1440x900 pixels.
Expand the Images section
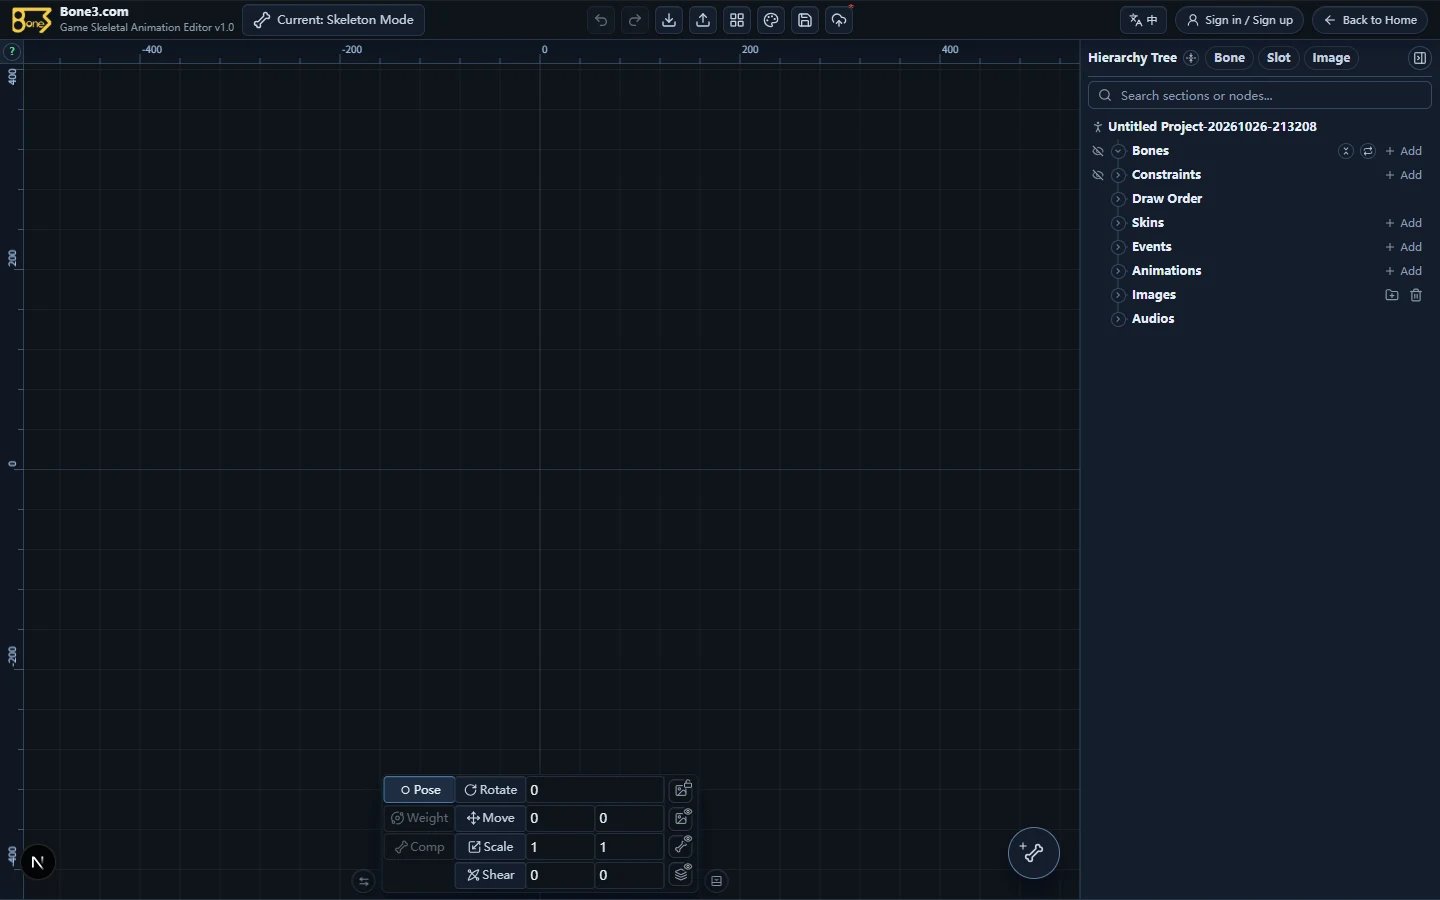tap(1118, 295)
